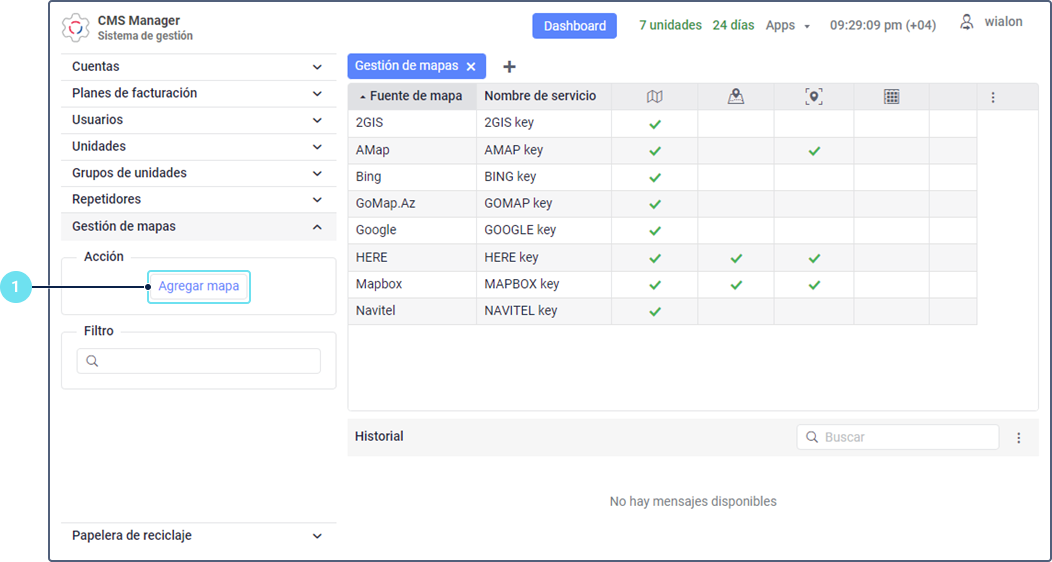Open the table column options menu
Screen dimensions: 1052x562
click(x=993, y=97)
